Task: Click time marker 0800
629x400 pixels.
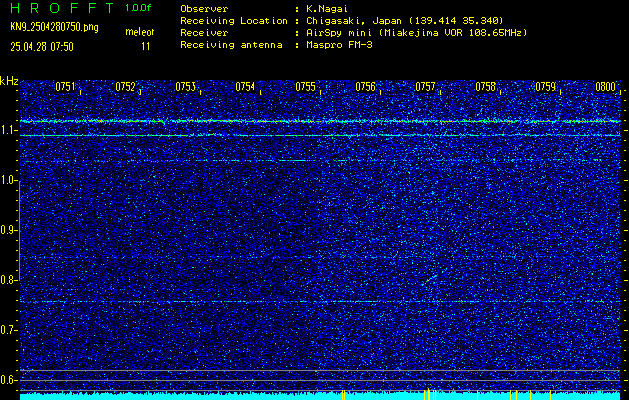Action: pyautogui.click(x=605, y=87)
